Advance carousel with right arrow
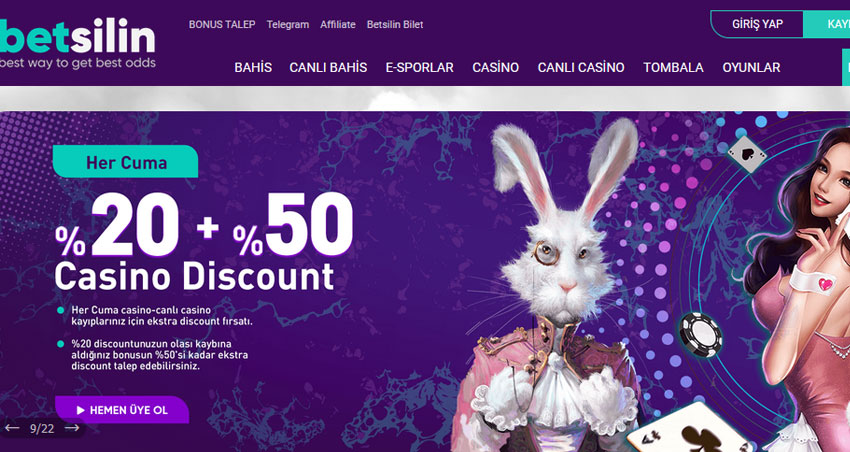The image size is (850, 452). [72, 428]
